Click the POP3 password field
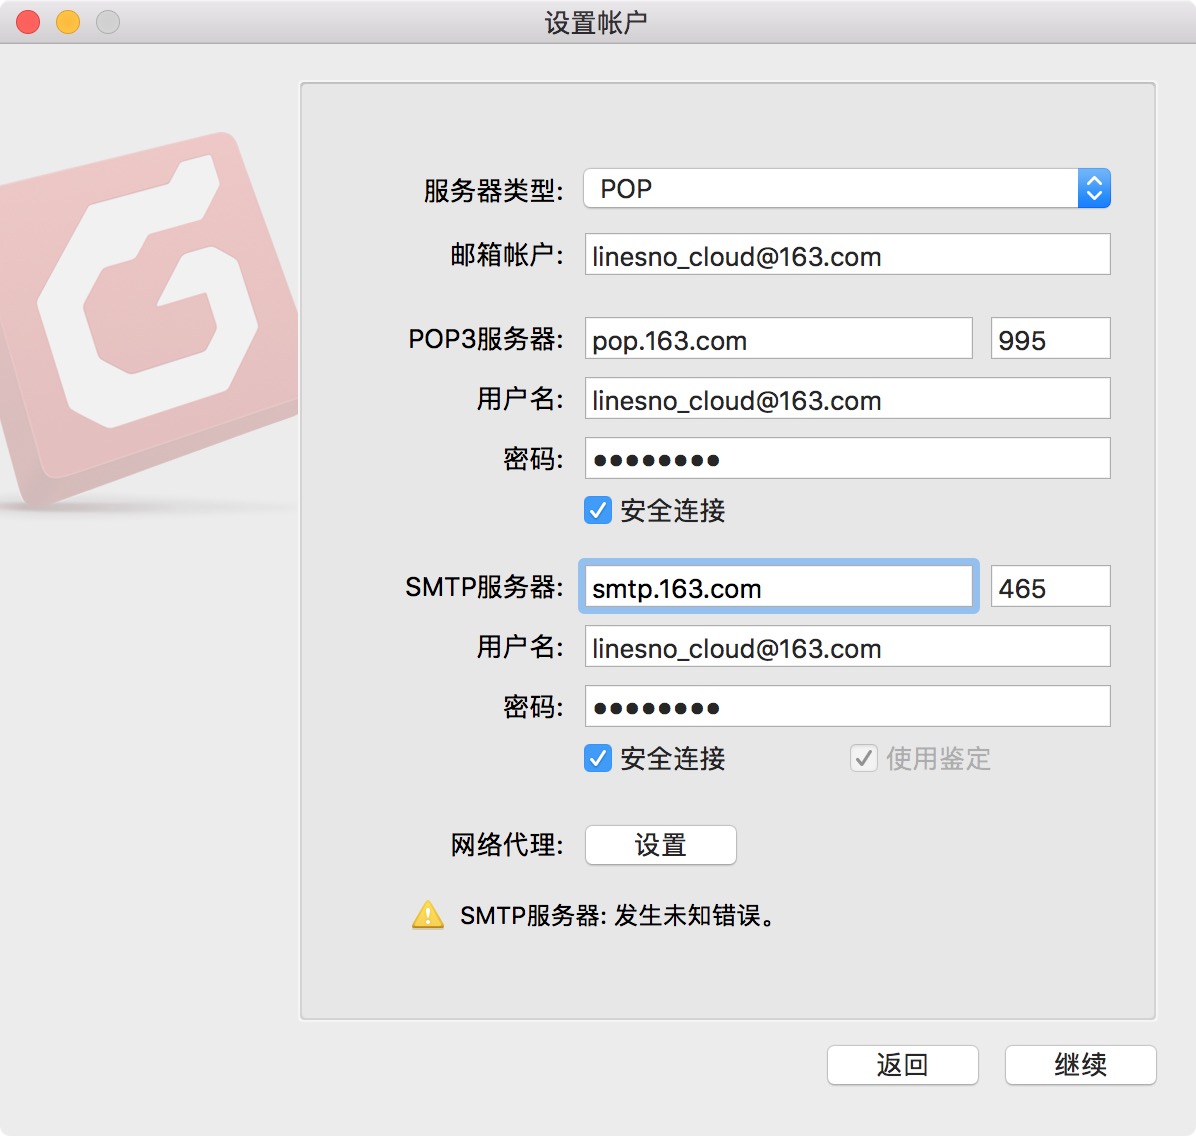 pos(847,459)
